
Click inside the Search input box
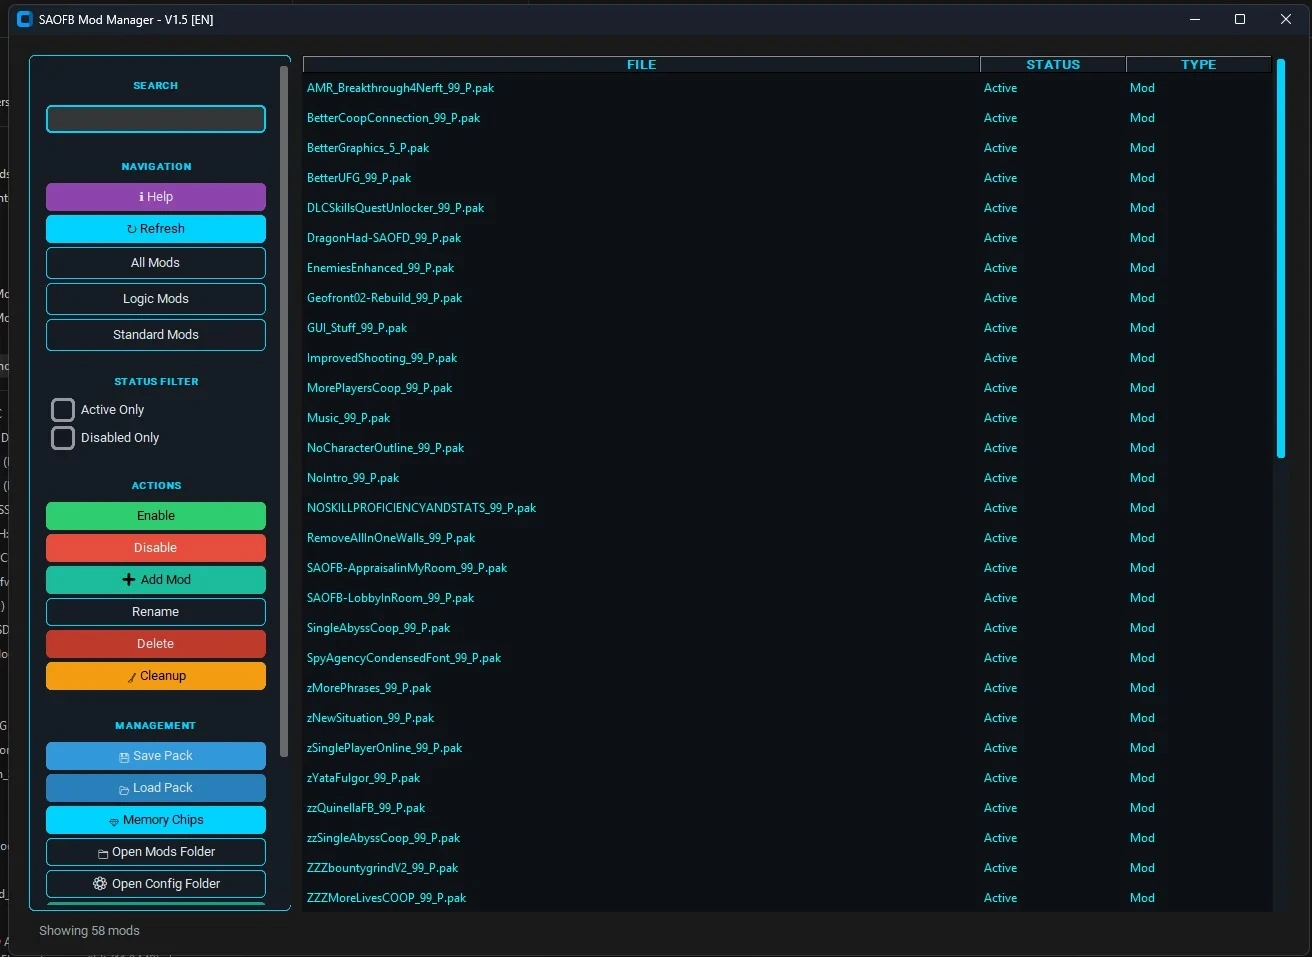coord(155,118)
